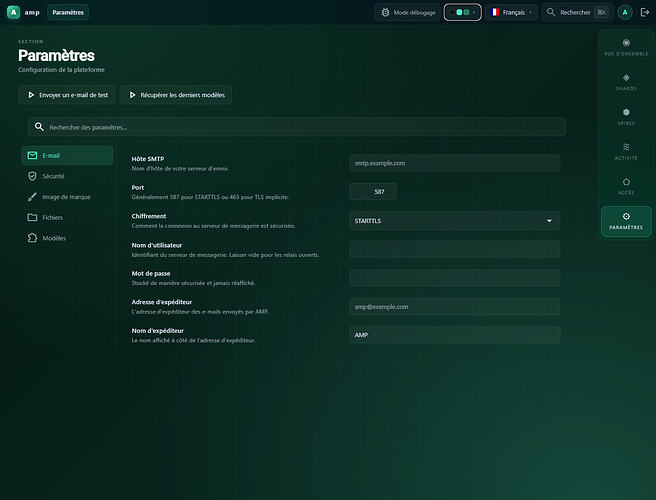Go to Vue d'ensemble in side rail

pyautogui.click(x=626, y=47)
